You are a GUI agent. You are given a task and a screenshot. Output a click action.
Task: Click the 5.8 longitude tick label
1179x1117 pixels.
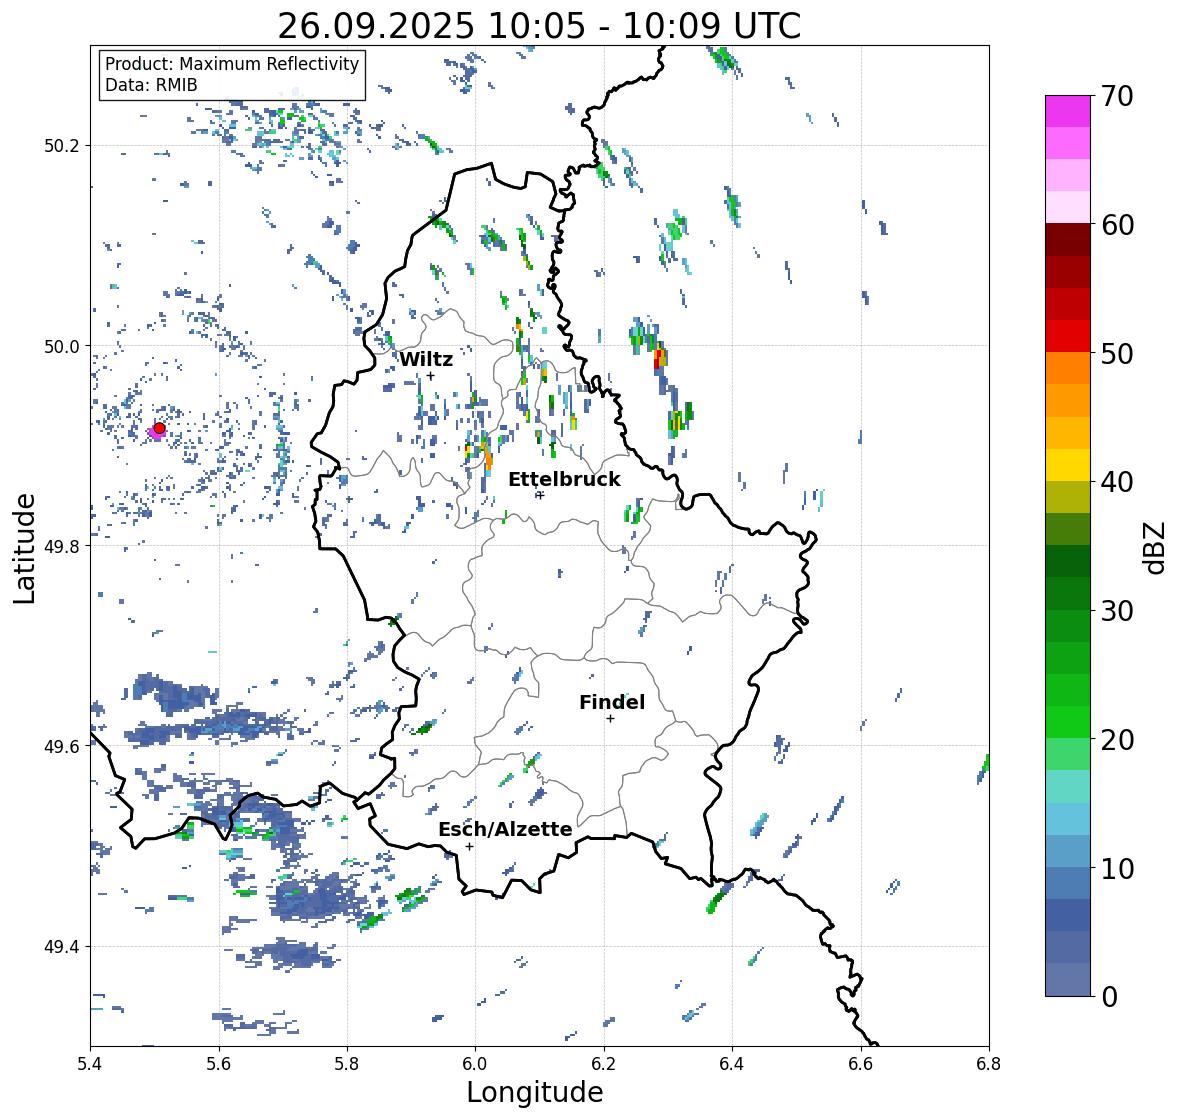pos(347,1064)
